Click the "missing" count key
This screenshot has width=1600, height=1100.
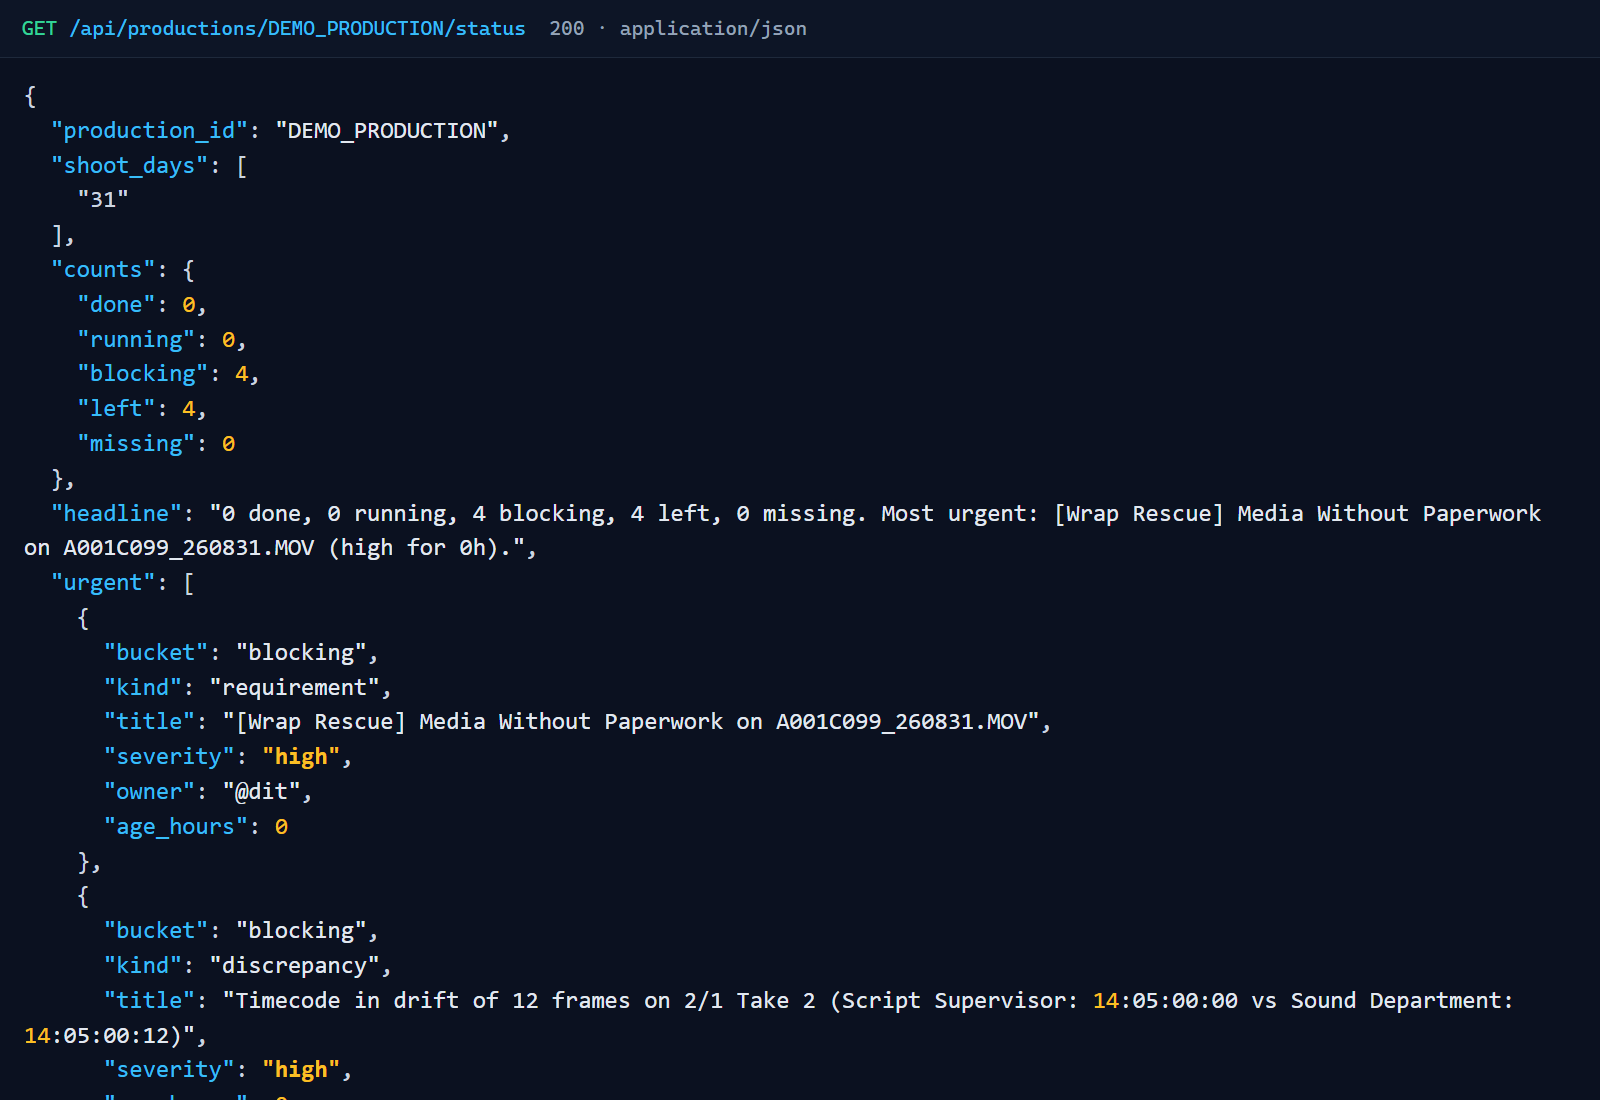pos(136,444)
